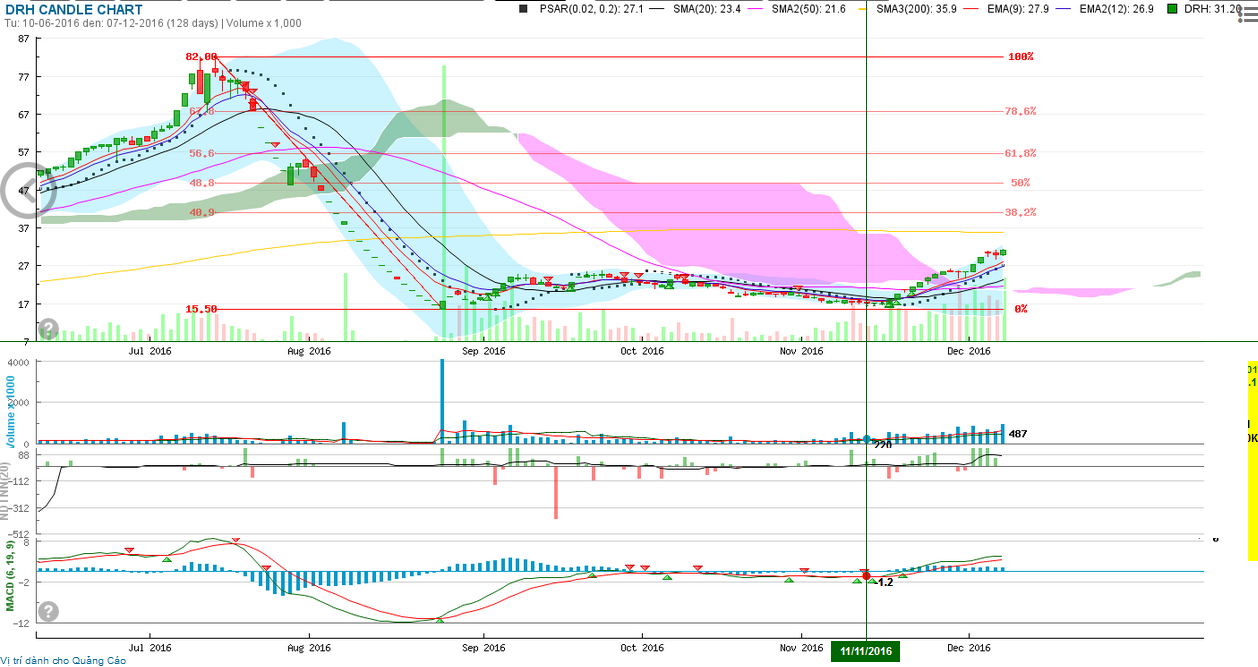Open the help icon on candle chart
This screenshot has height=667, width=1258.
pyautogui.click(x=48, y=329)
